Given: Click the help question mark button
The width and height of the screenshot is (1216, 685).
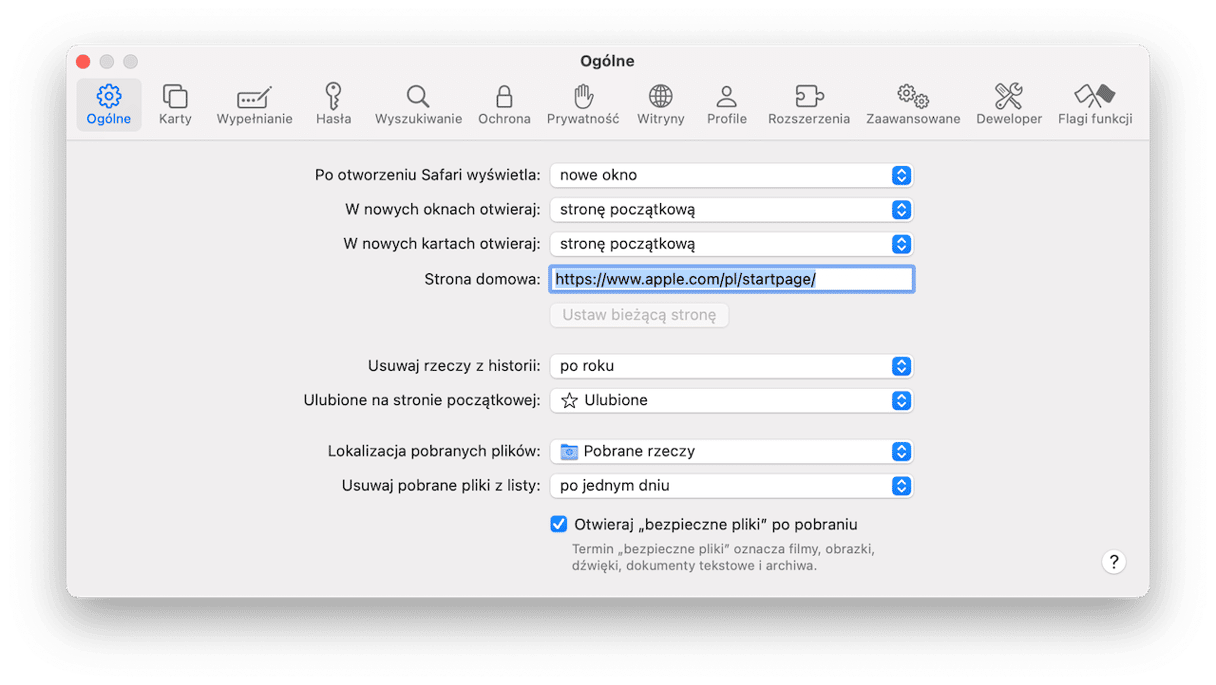Looking at the screenshot, I should pyautogui.click(x=1113, y=561).
